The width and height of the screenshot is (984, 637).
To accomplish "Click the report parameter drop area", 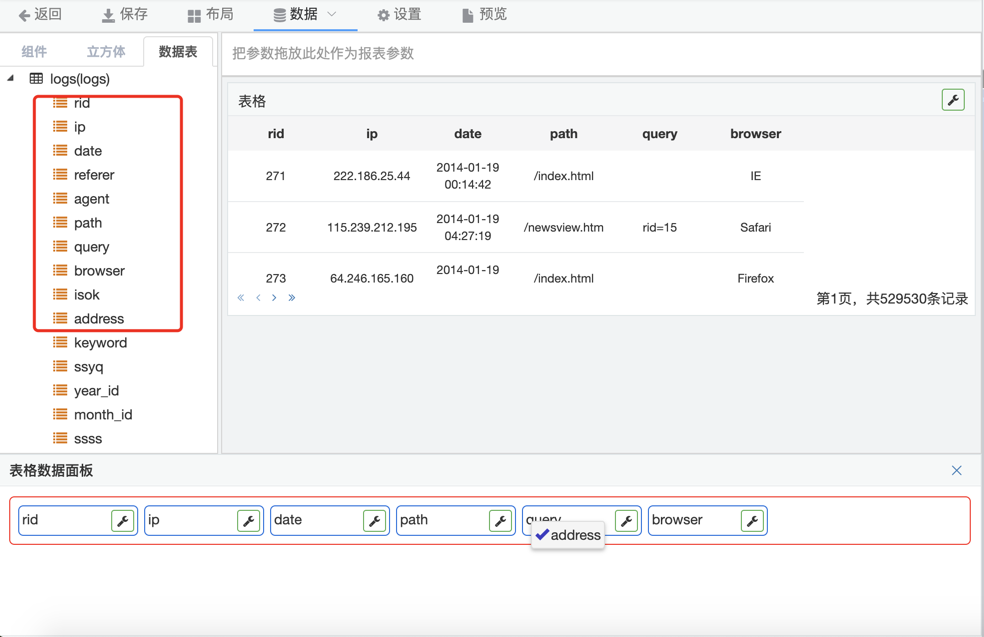I will pyautogui.click(x=600, y=54).
